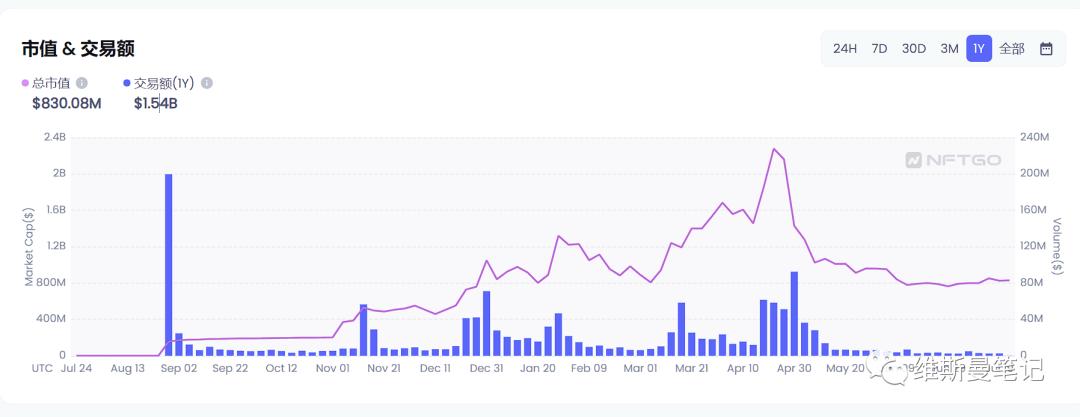Click the $830.08M market cap value

pos(67,102)
